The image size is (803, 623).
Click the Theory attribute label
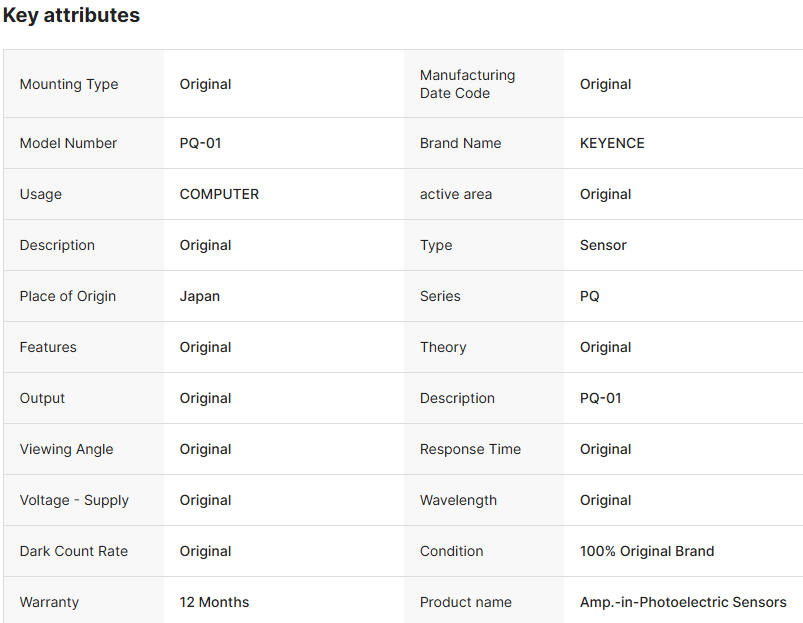click(443, 347)
